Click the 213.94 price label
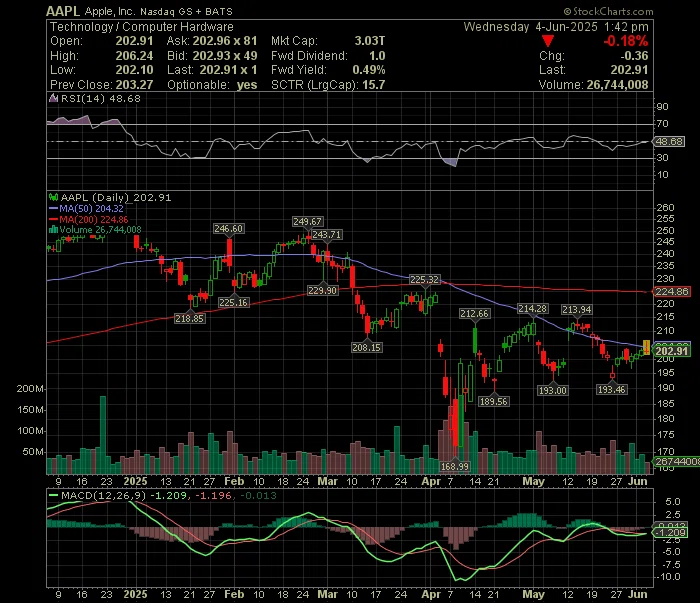The height and width of the screenshot is (603, 700). coord(577,309)
